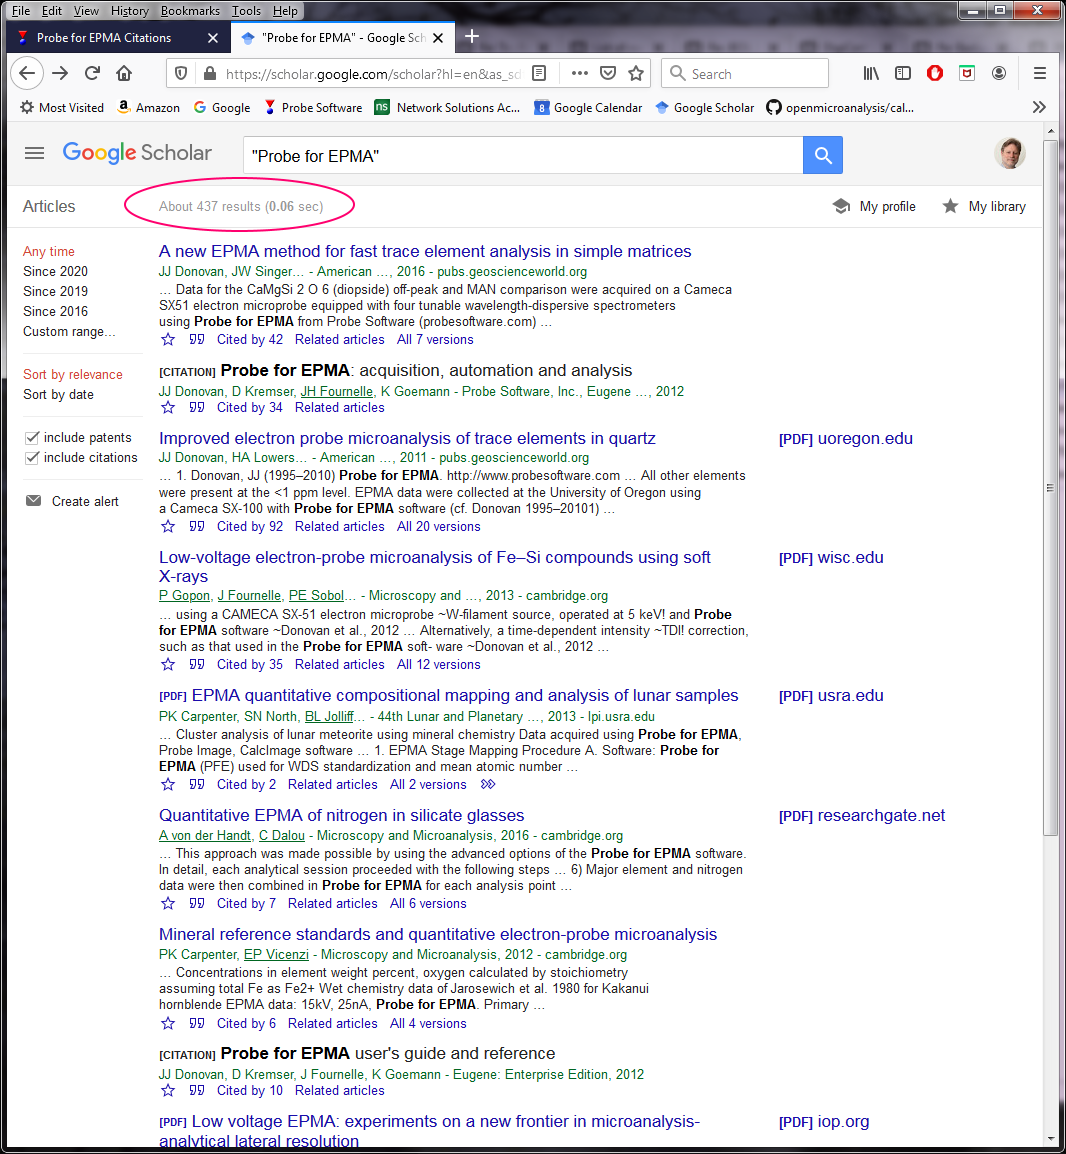The width and height of the screenshot is (1066, 1154).
Task: Click the Google Scholar search input field
Action: click(x=522, y=155)
